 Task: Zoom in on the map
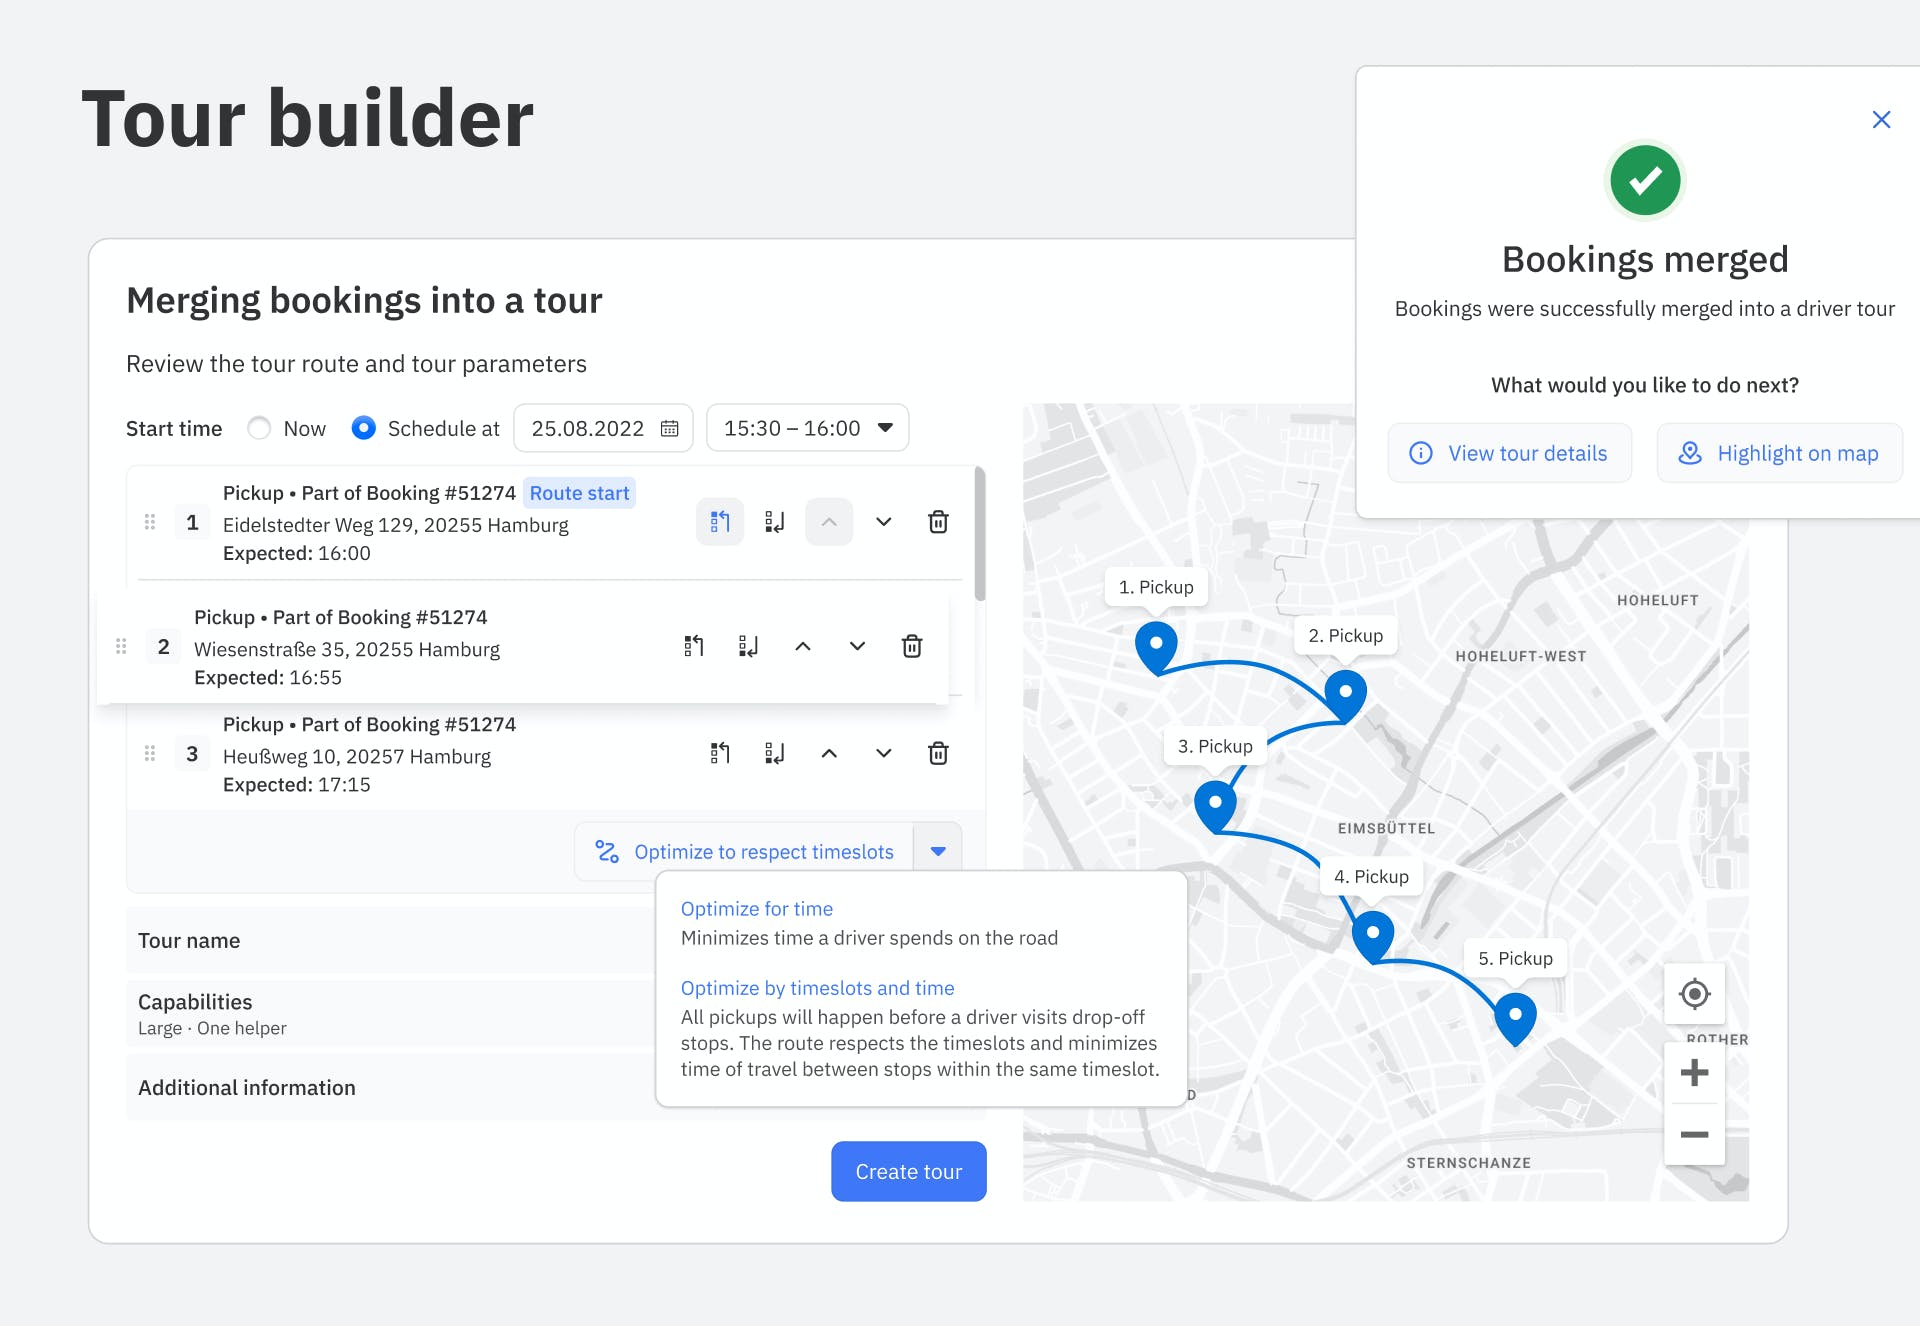1694,1073
